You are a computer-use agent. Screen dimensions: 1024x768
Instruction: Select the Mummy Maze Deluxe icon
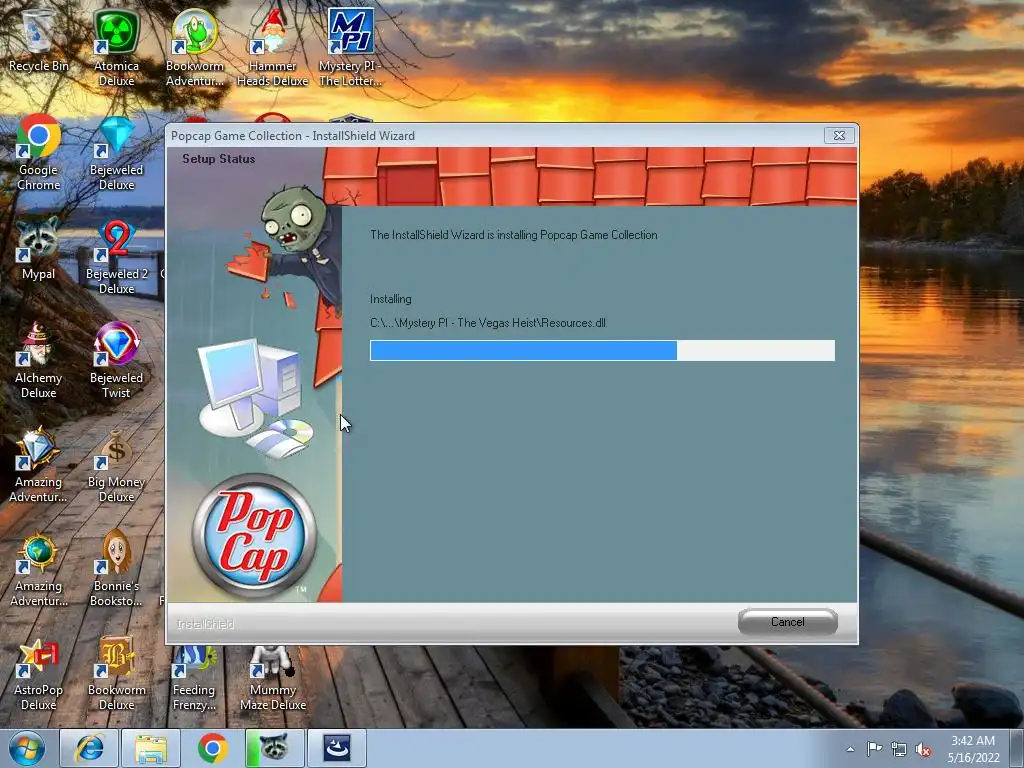272,676
